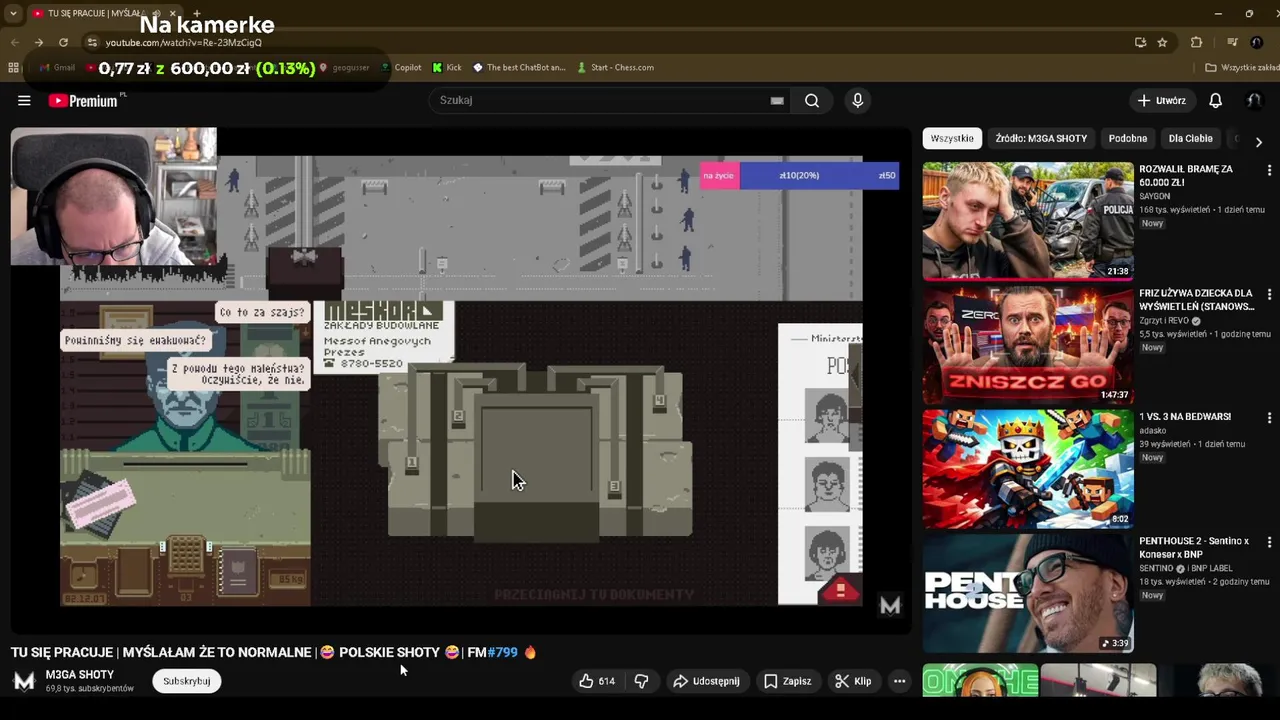1280x720 pixels.
Task: Click the Udostępnij share button
Action: click(706, 681)
